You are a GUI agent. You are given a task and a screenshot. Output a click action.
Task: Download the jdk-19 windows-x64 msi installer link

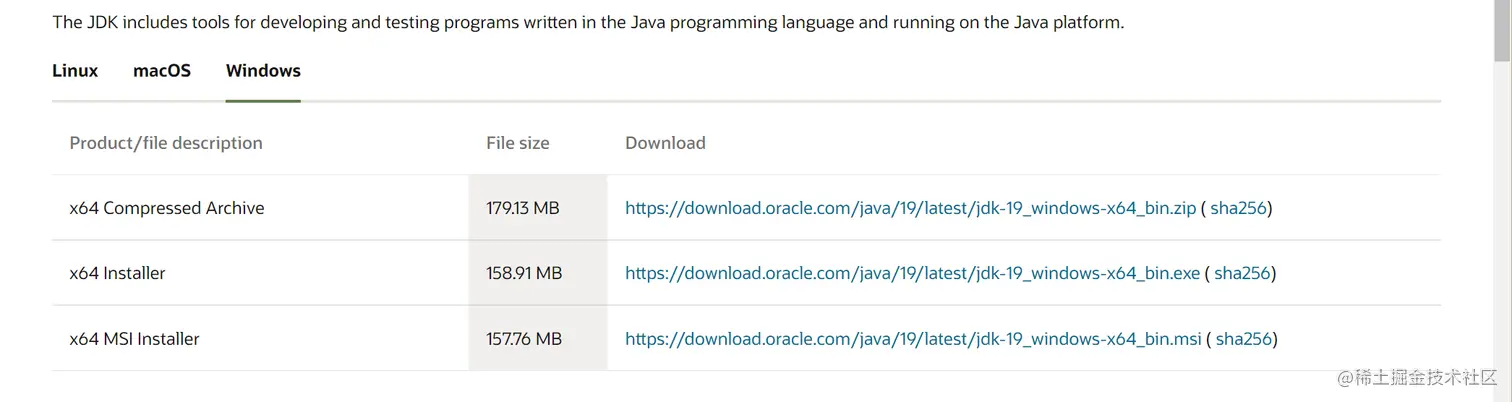point(913,339)
